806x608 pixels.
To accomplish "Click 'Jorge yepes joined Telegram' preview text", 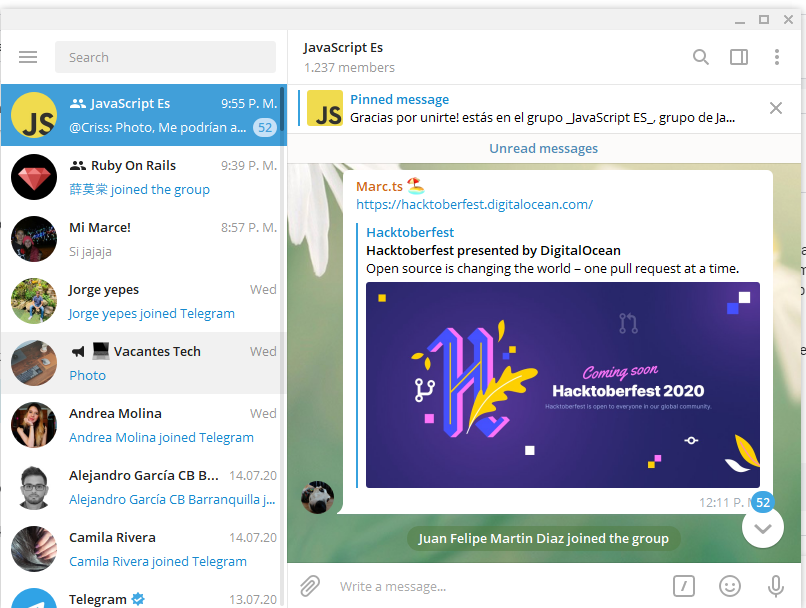I will click(151, 314).
